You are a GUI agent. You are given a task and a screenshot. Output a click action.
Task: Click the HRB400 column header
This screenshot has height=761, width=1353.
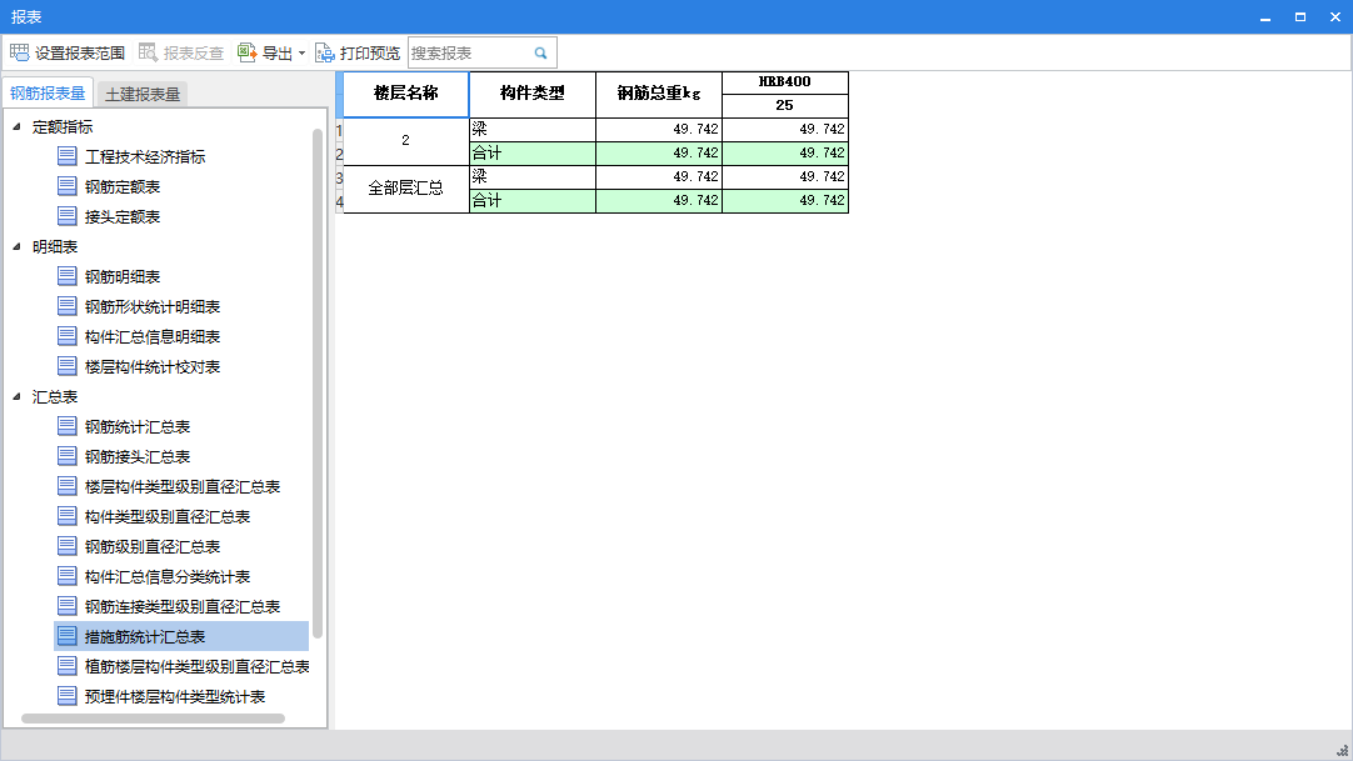pyautogui.click(x=785, y=83)
